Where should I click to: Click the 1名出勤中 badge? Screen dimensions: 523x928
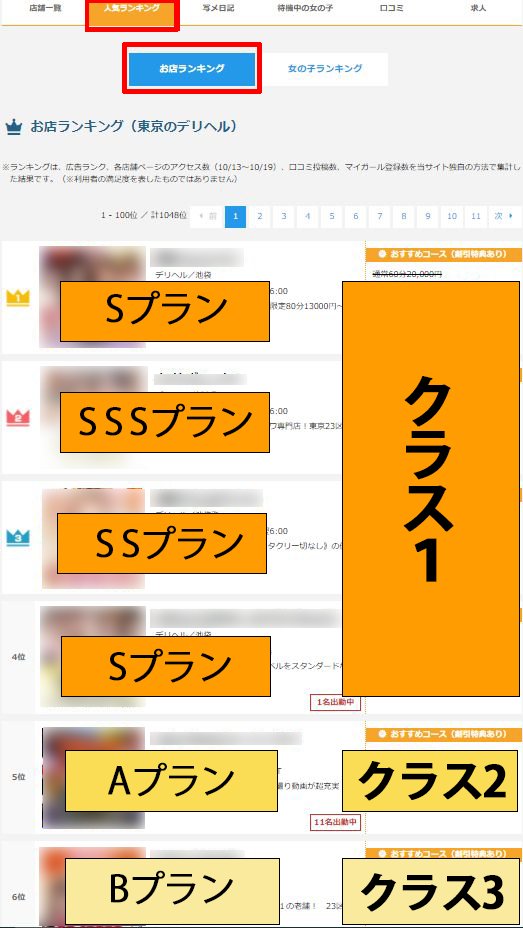click(335, 703)
